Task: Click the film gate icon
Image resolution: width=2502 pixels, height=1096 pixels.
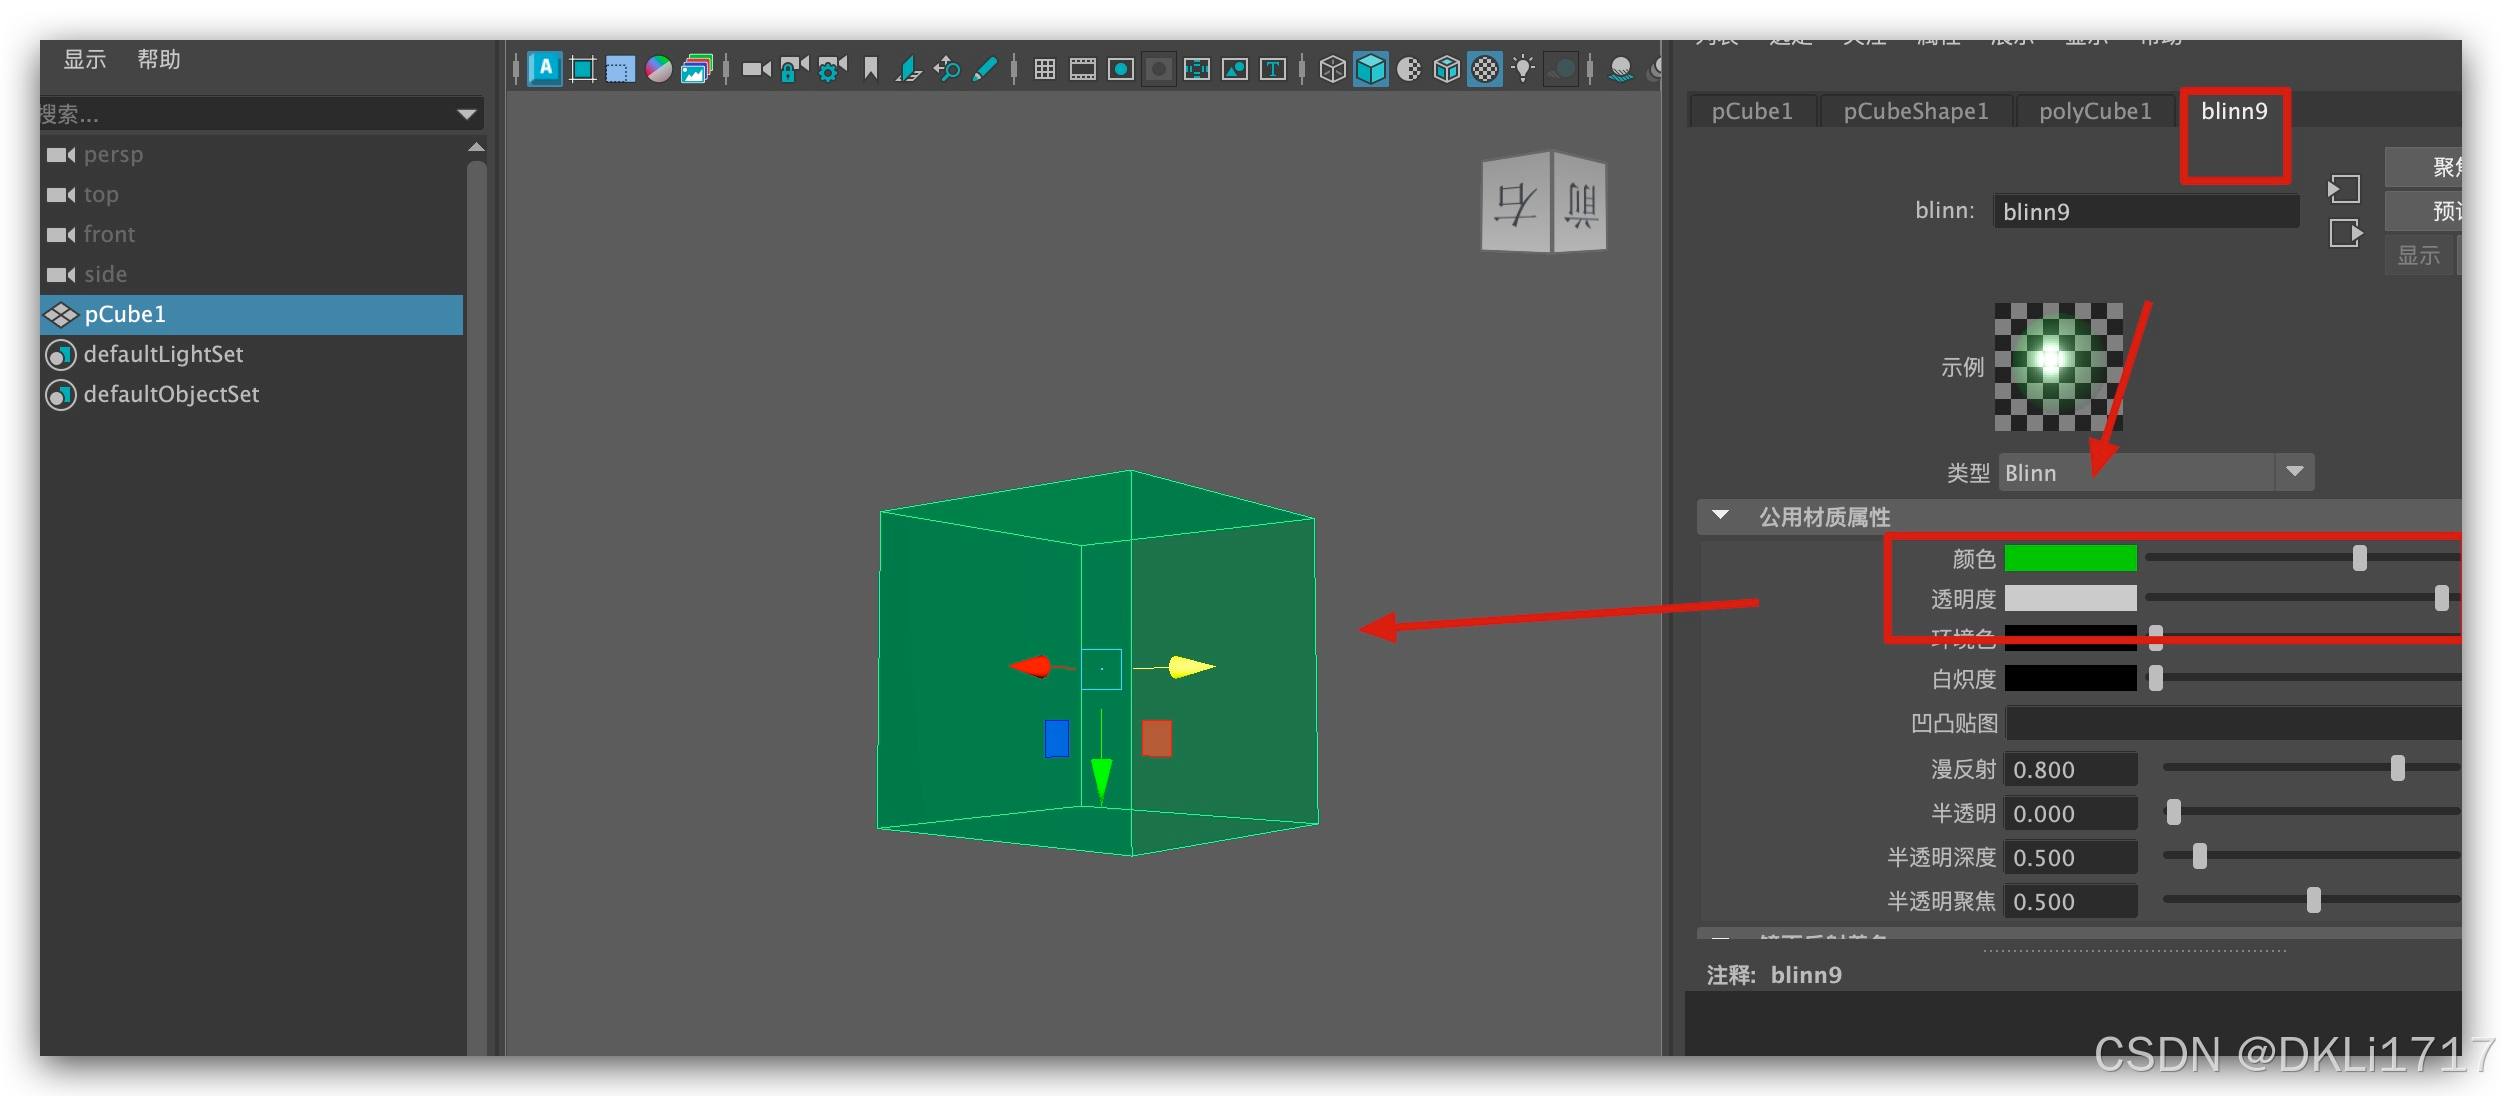Action: pos(1083,69)
